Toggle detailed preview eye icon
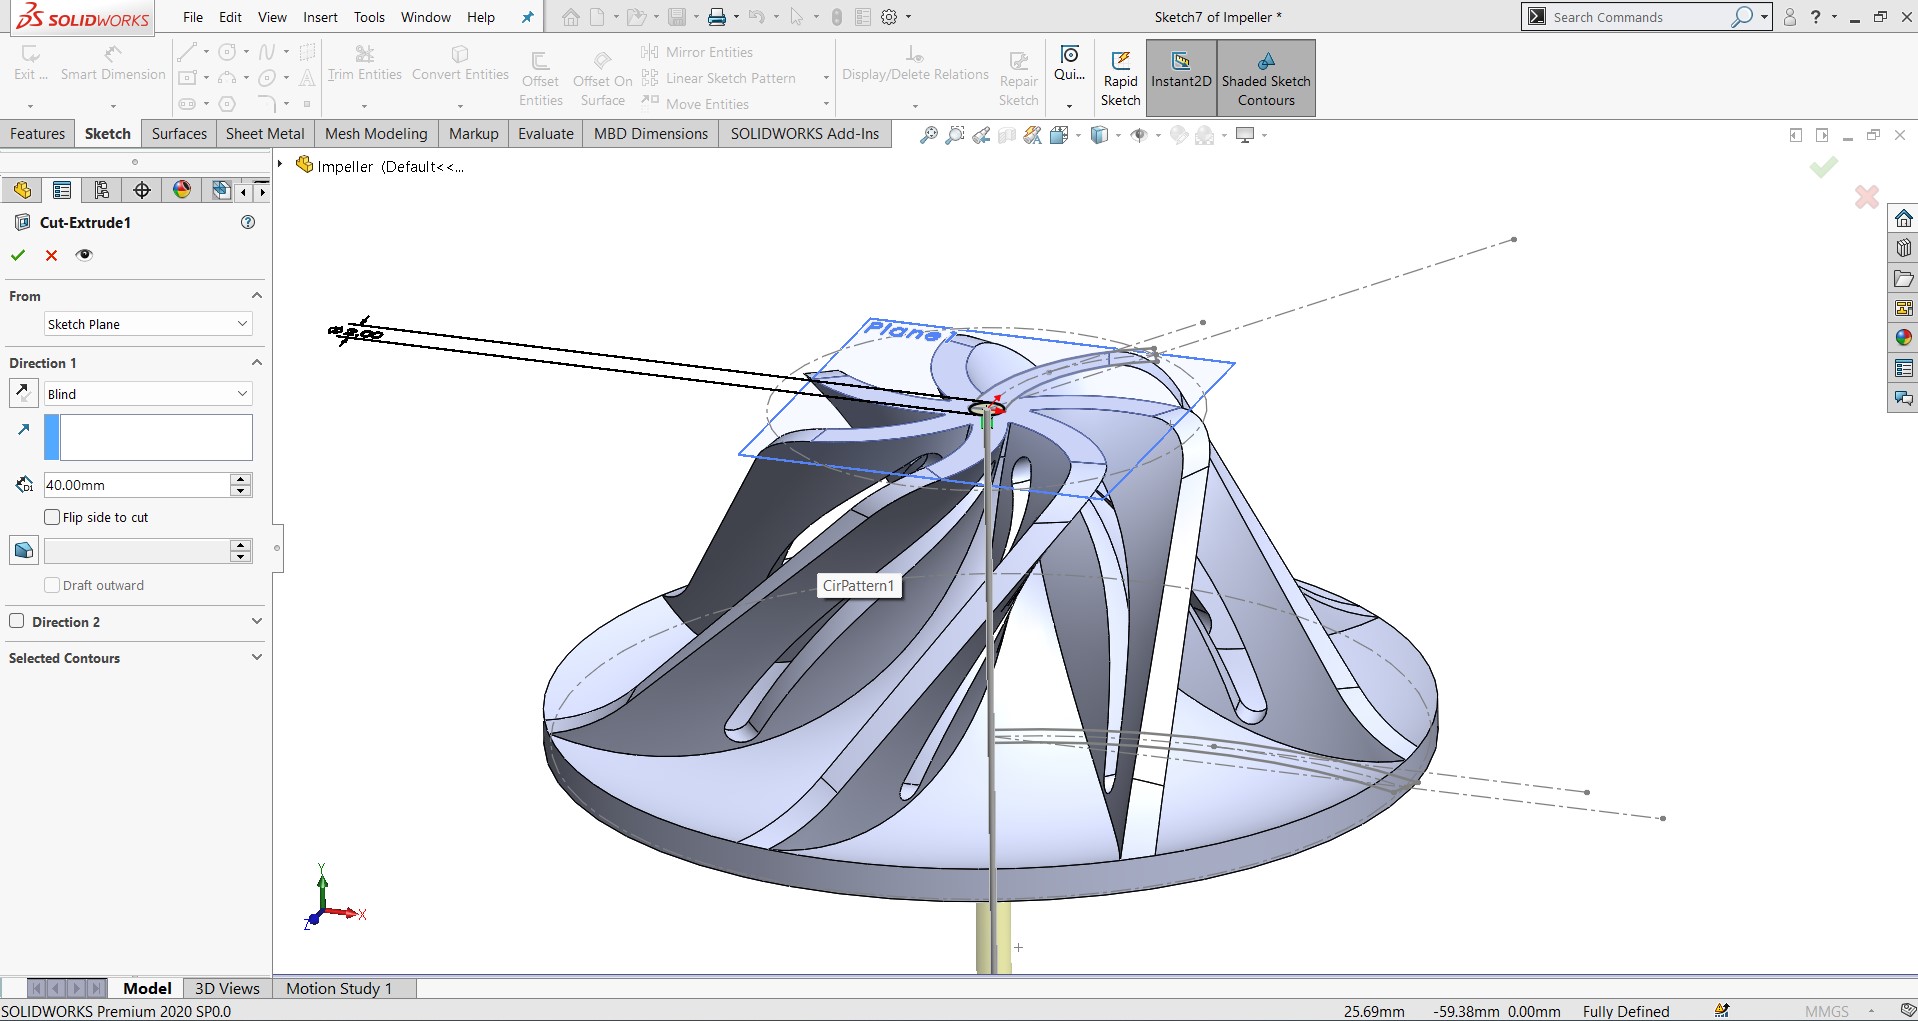This screenshot has height=1021, width=1918. tap(84, 255)
